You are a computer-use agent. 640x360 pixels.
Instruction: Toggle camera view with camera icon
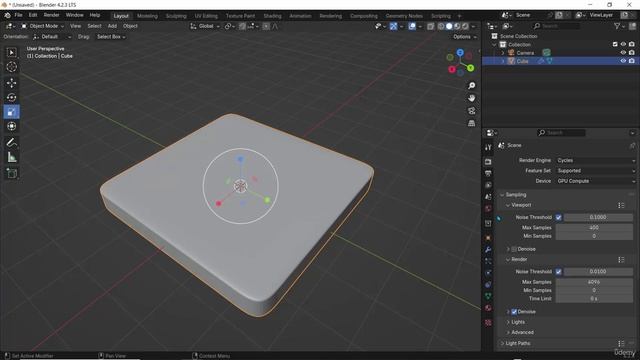(x=471, y=111)
